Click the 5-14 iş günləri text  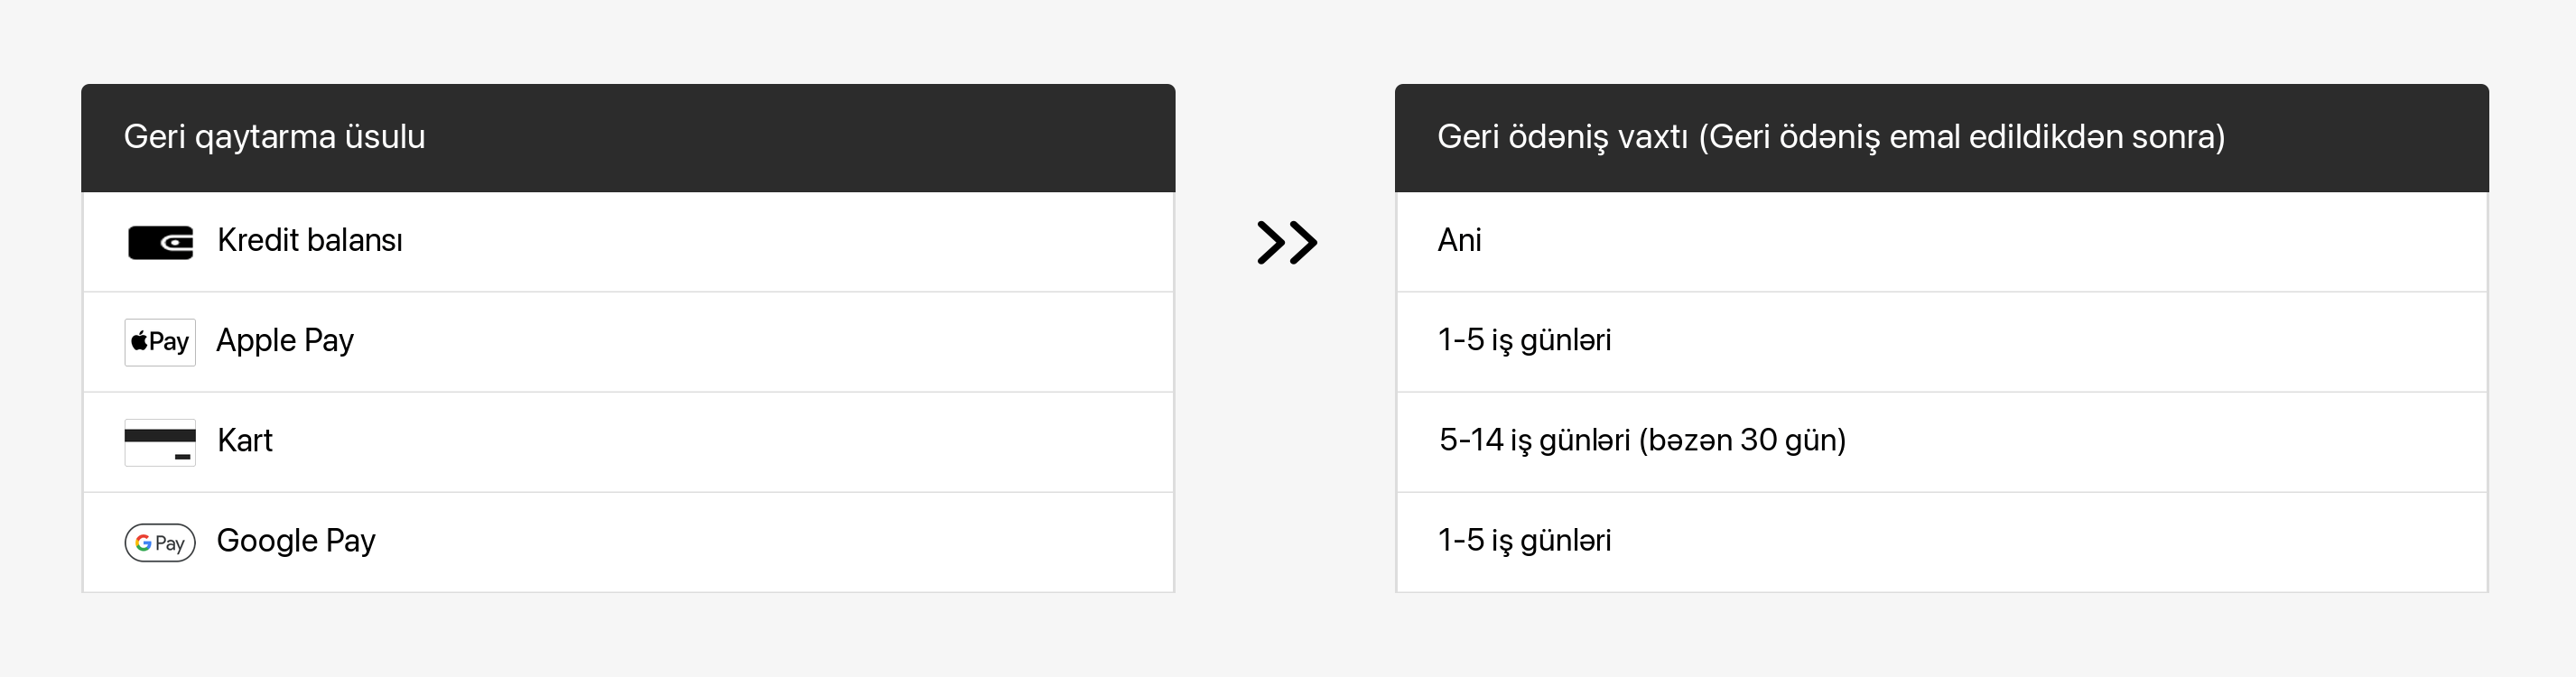1642,440
